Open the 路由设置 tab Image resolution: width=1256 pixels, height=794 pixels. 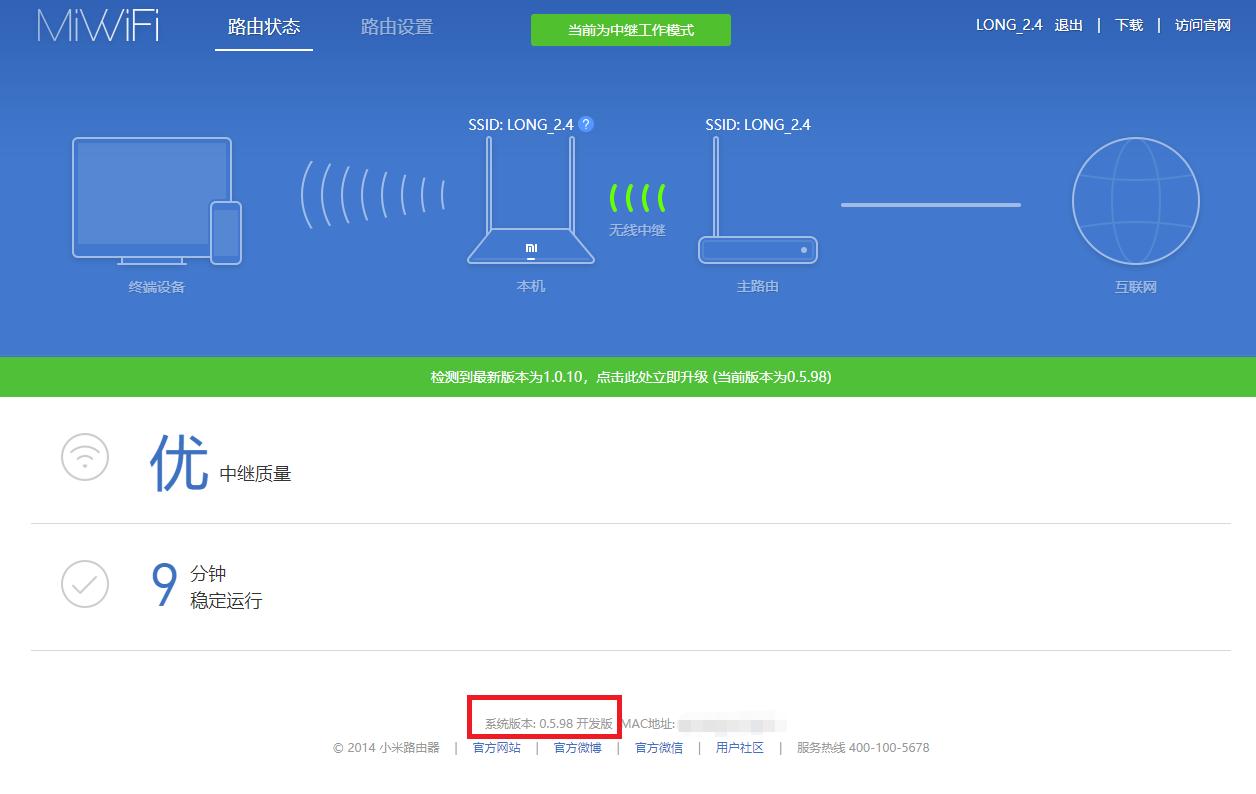pyautogui.click(x=394, y=27)
